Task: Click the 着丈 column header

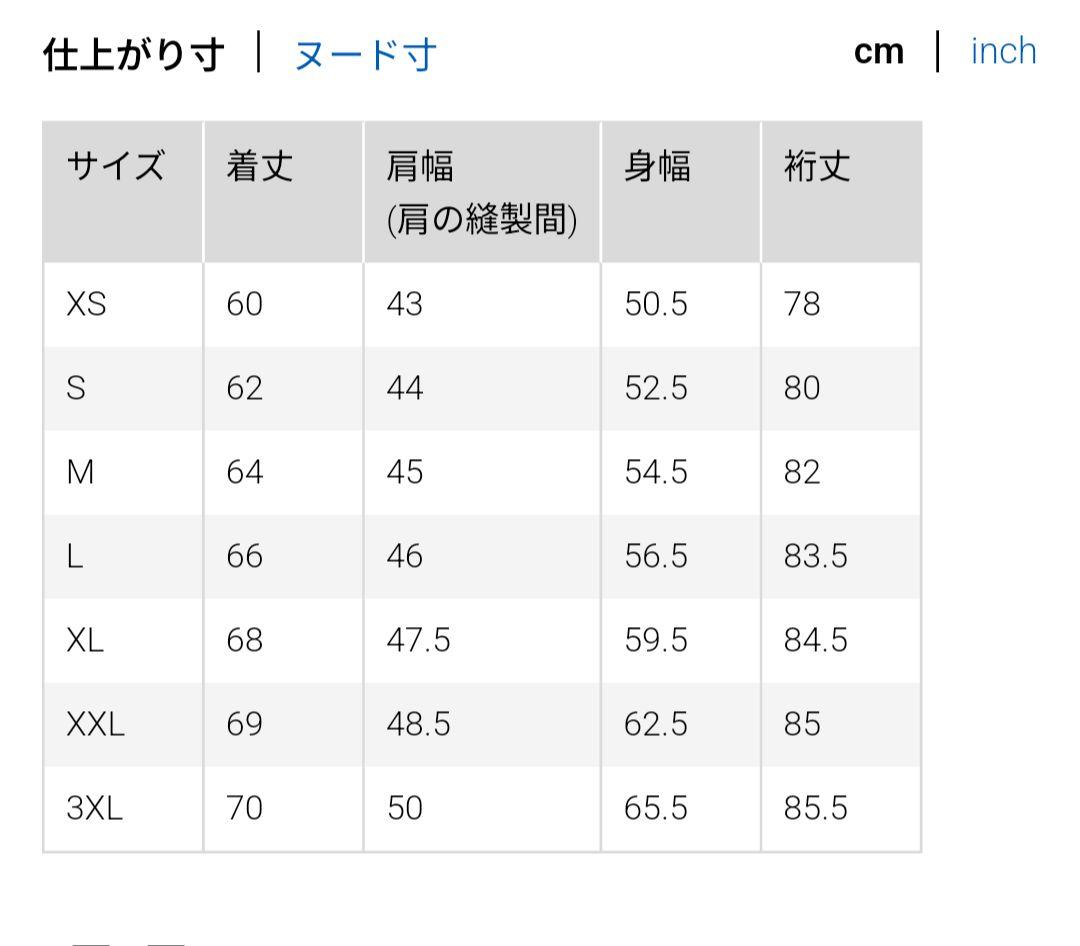Action: [x=258, y=165]
